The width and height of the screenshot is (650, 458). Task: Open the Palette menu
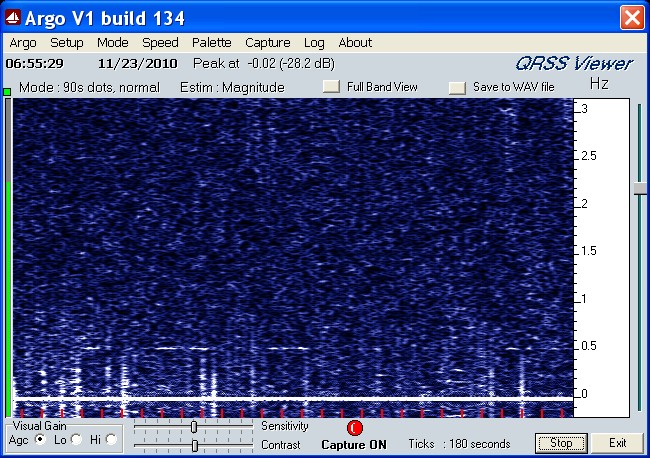point(211,43)
